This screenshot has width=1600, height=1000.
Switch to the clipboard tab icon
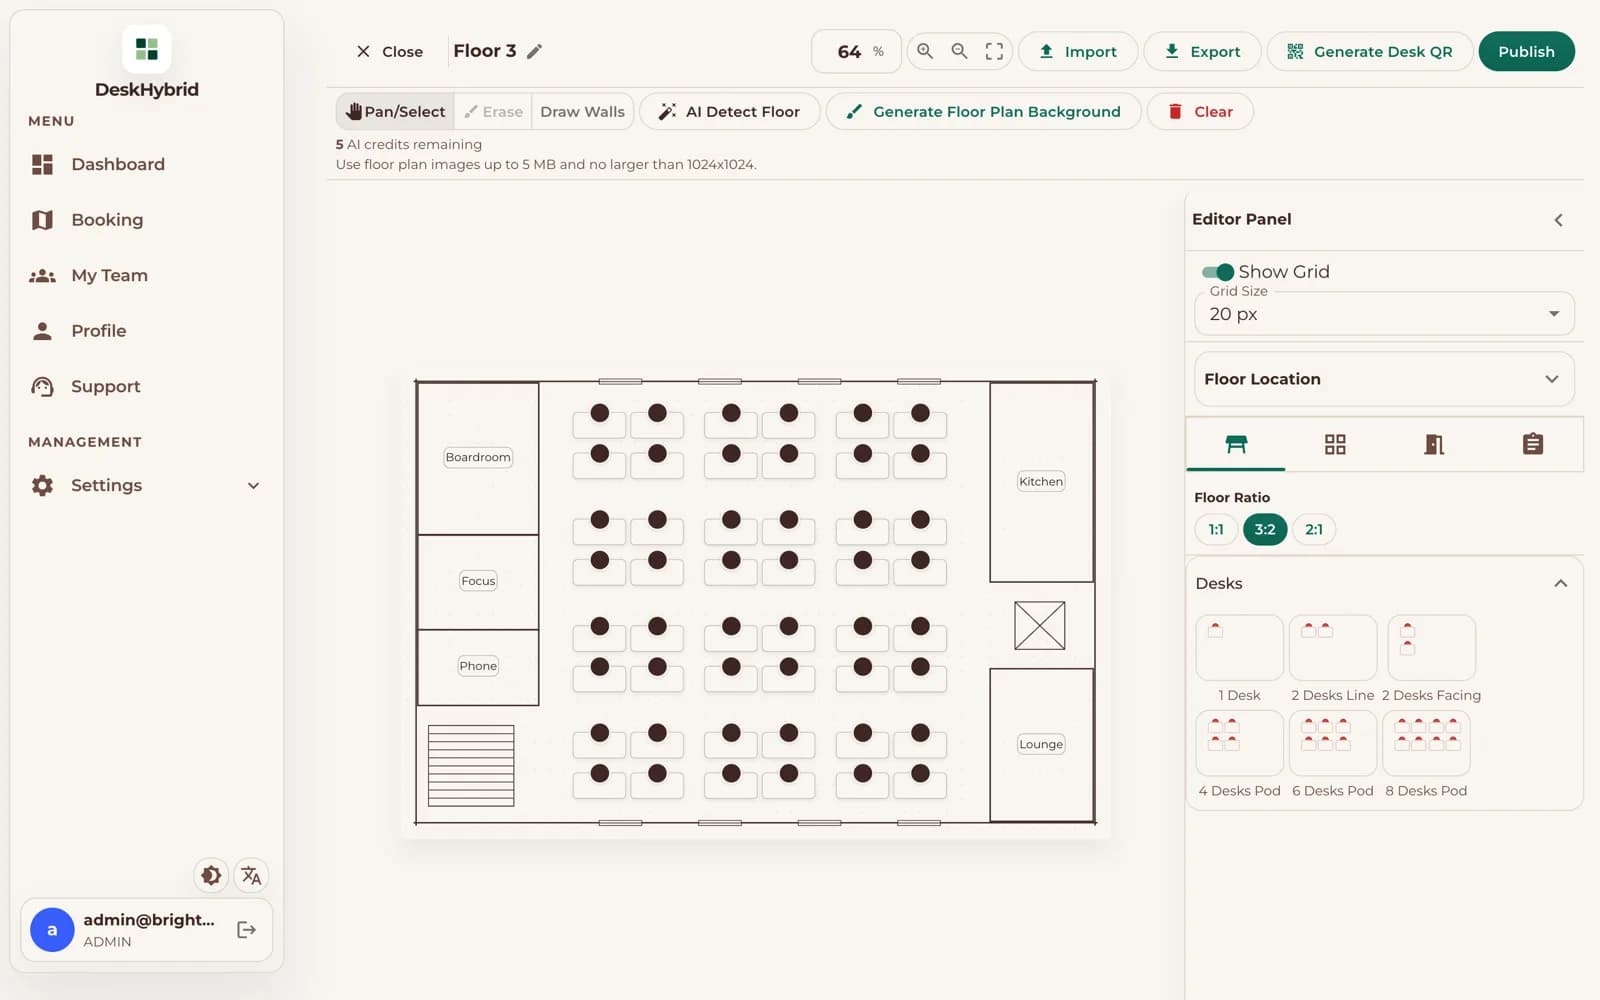tap(1533, 444)
